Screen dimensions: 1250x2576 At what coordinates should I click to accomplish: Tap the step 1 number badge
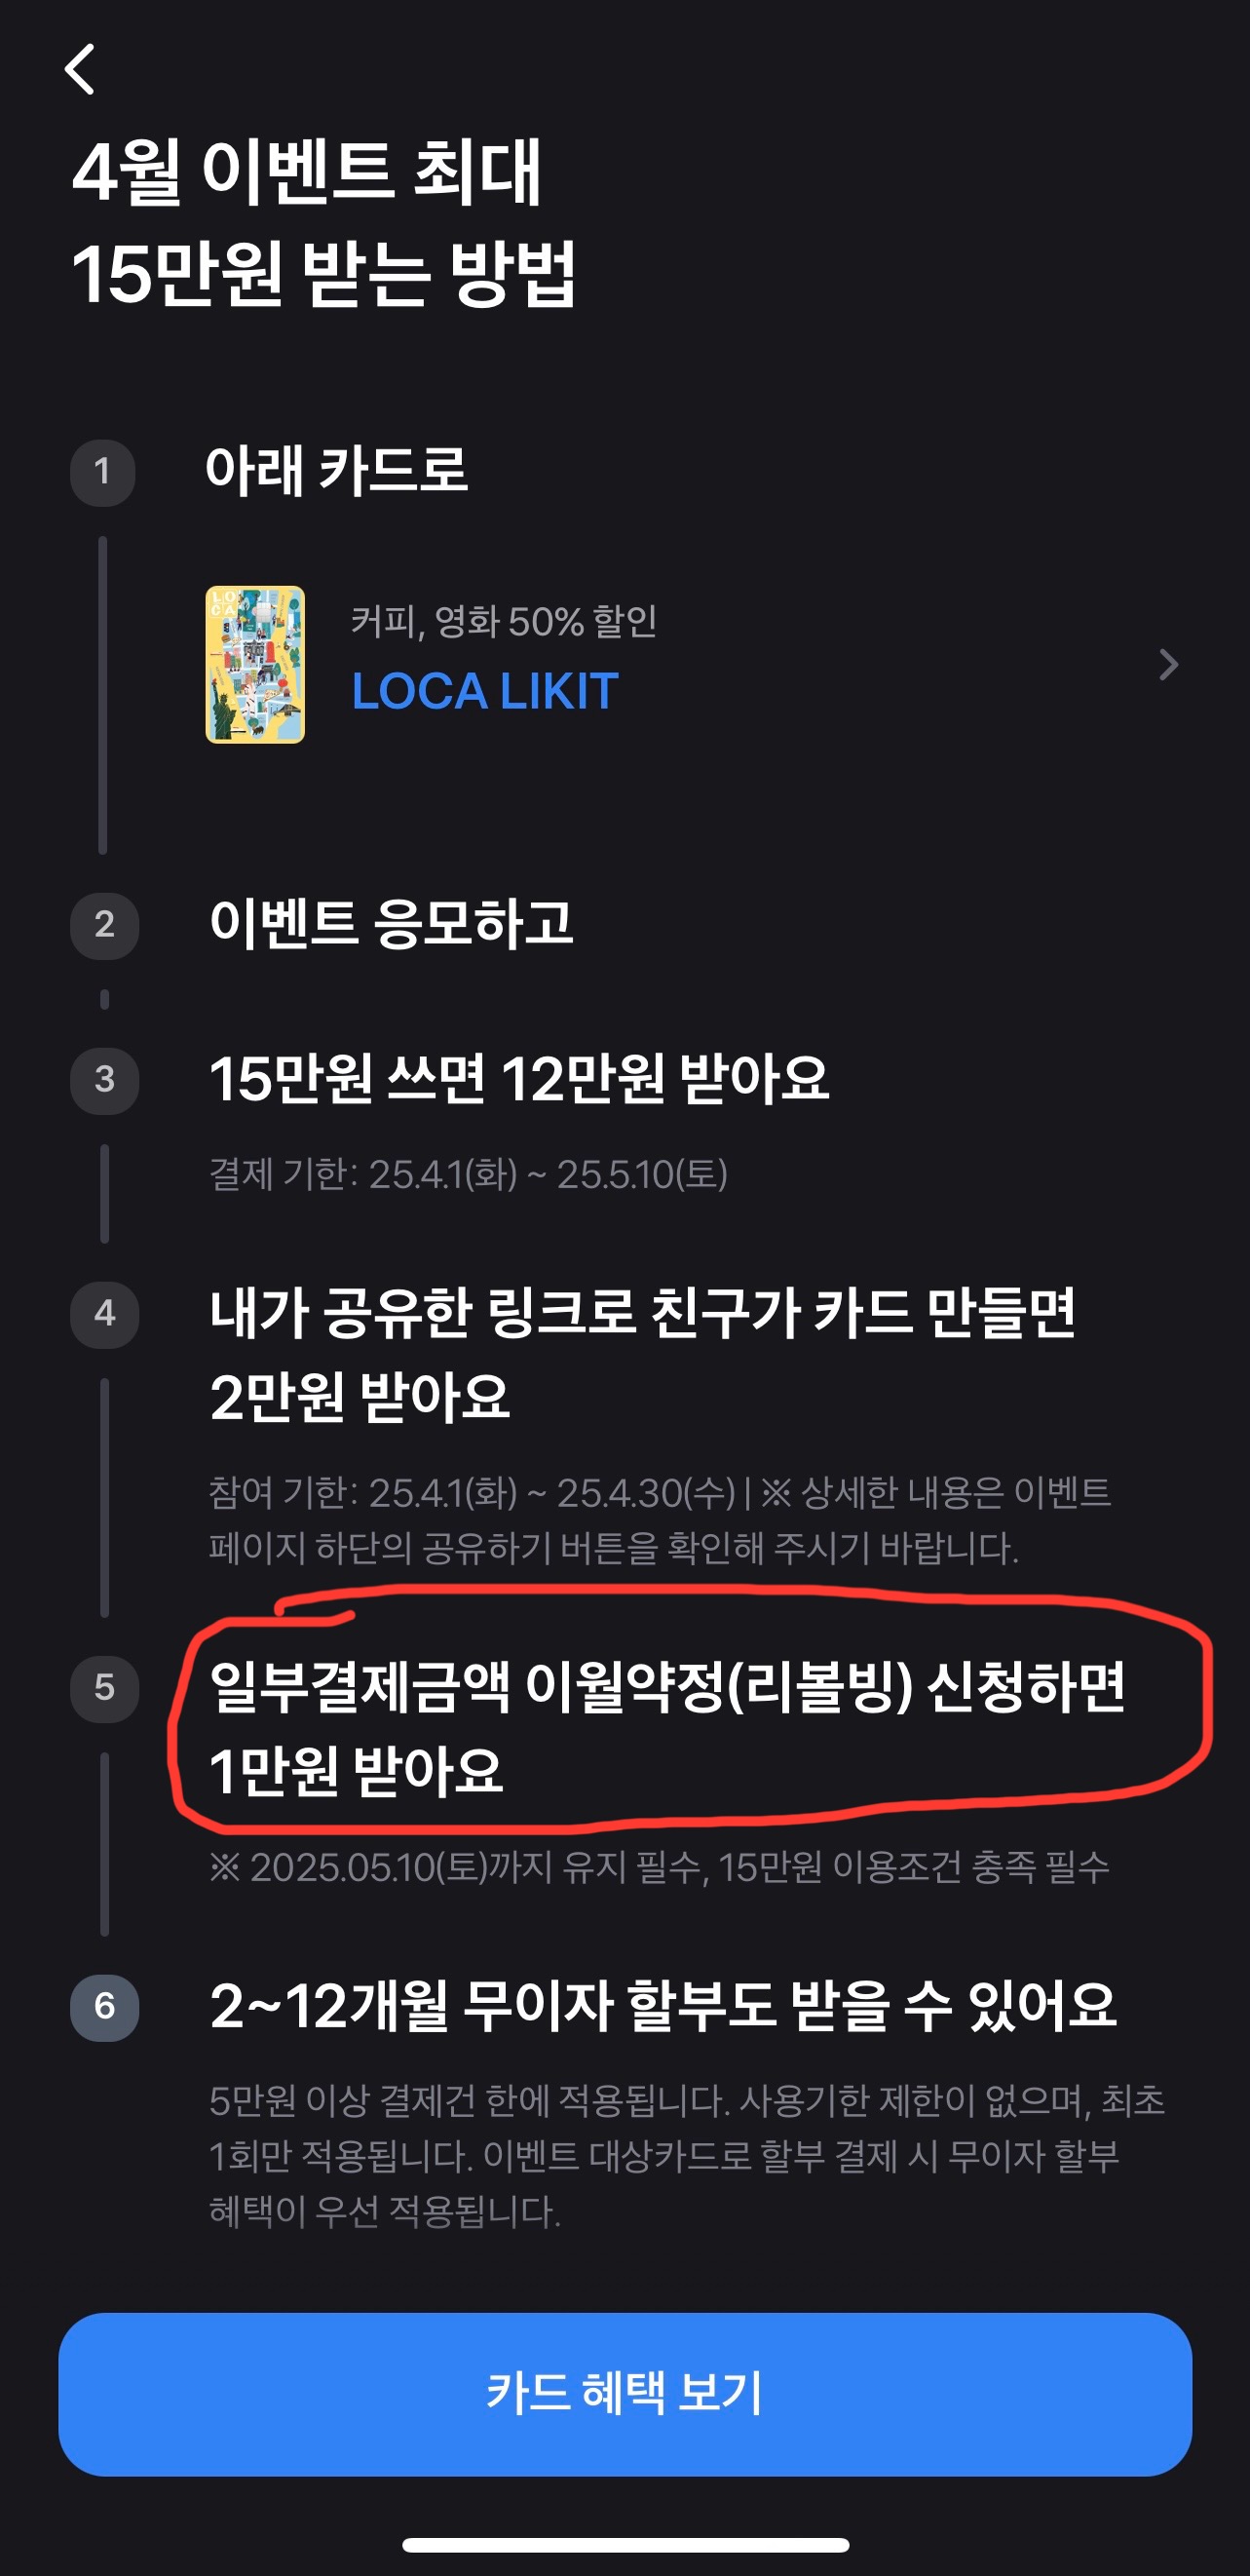click(x=103, y=472)
